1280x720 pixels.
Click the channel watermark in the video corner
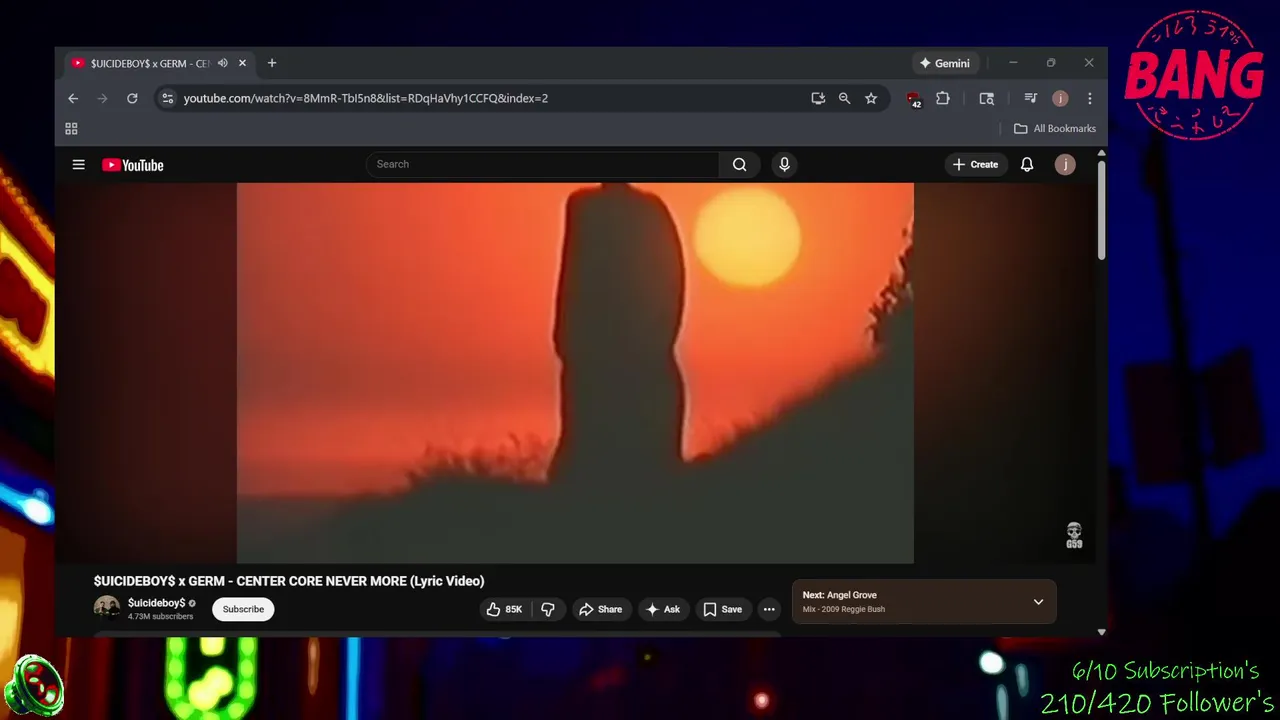click(1074, 536)
